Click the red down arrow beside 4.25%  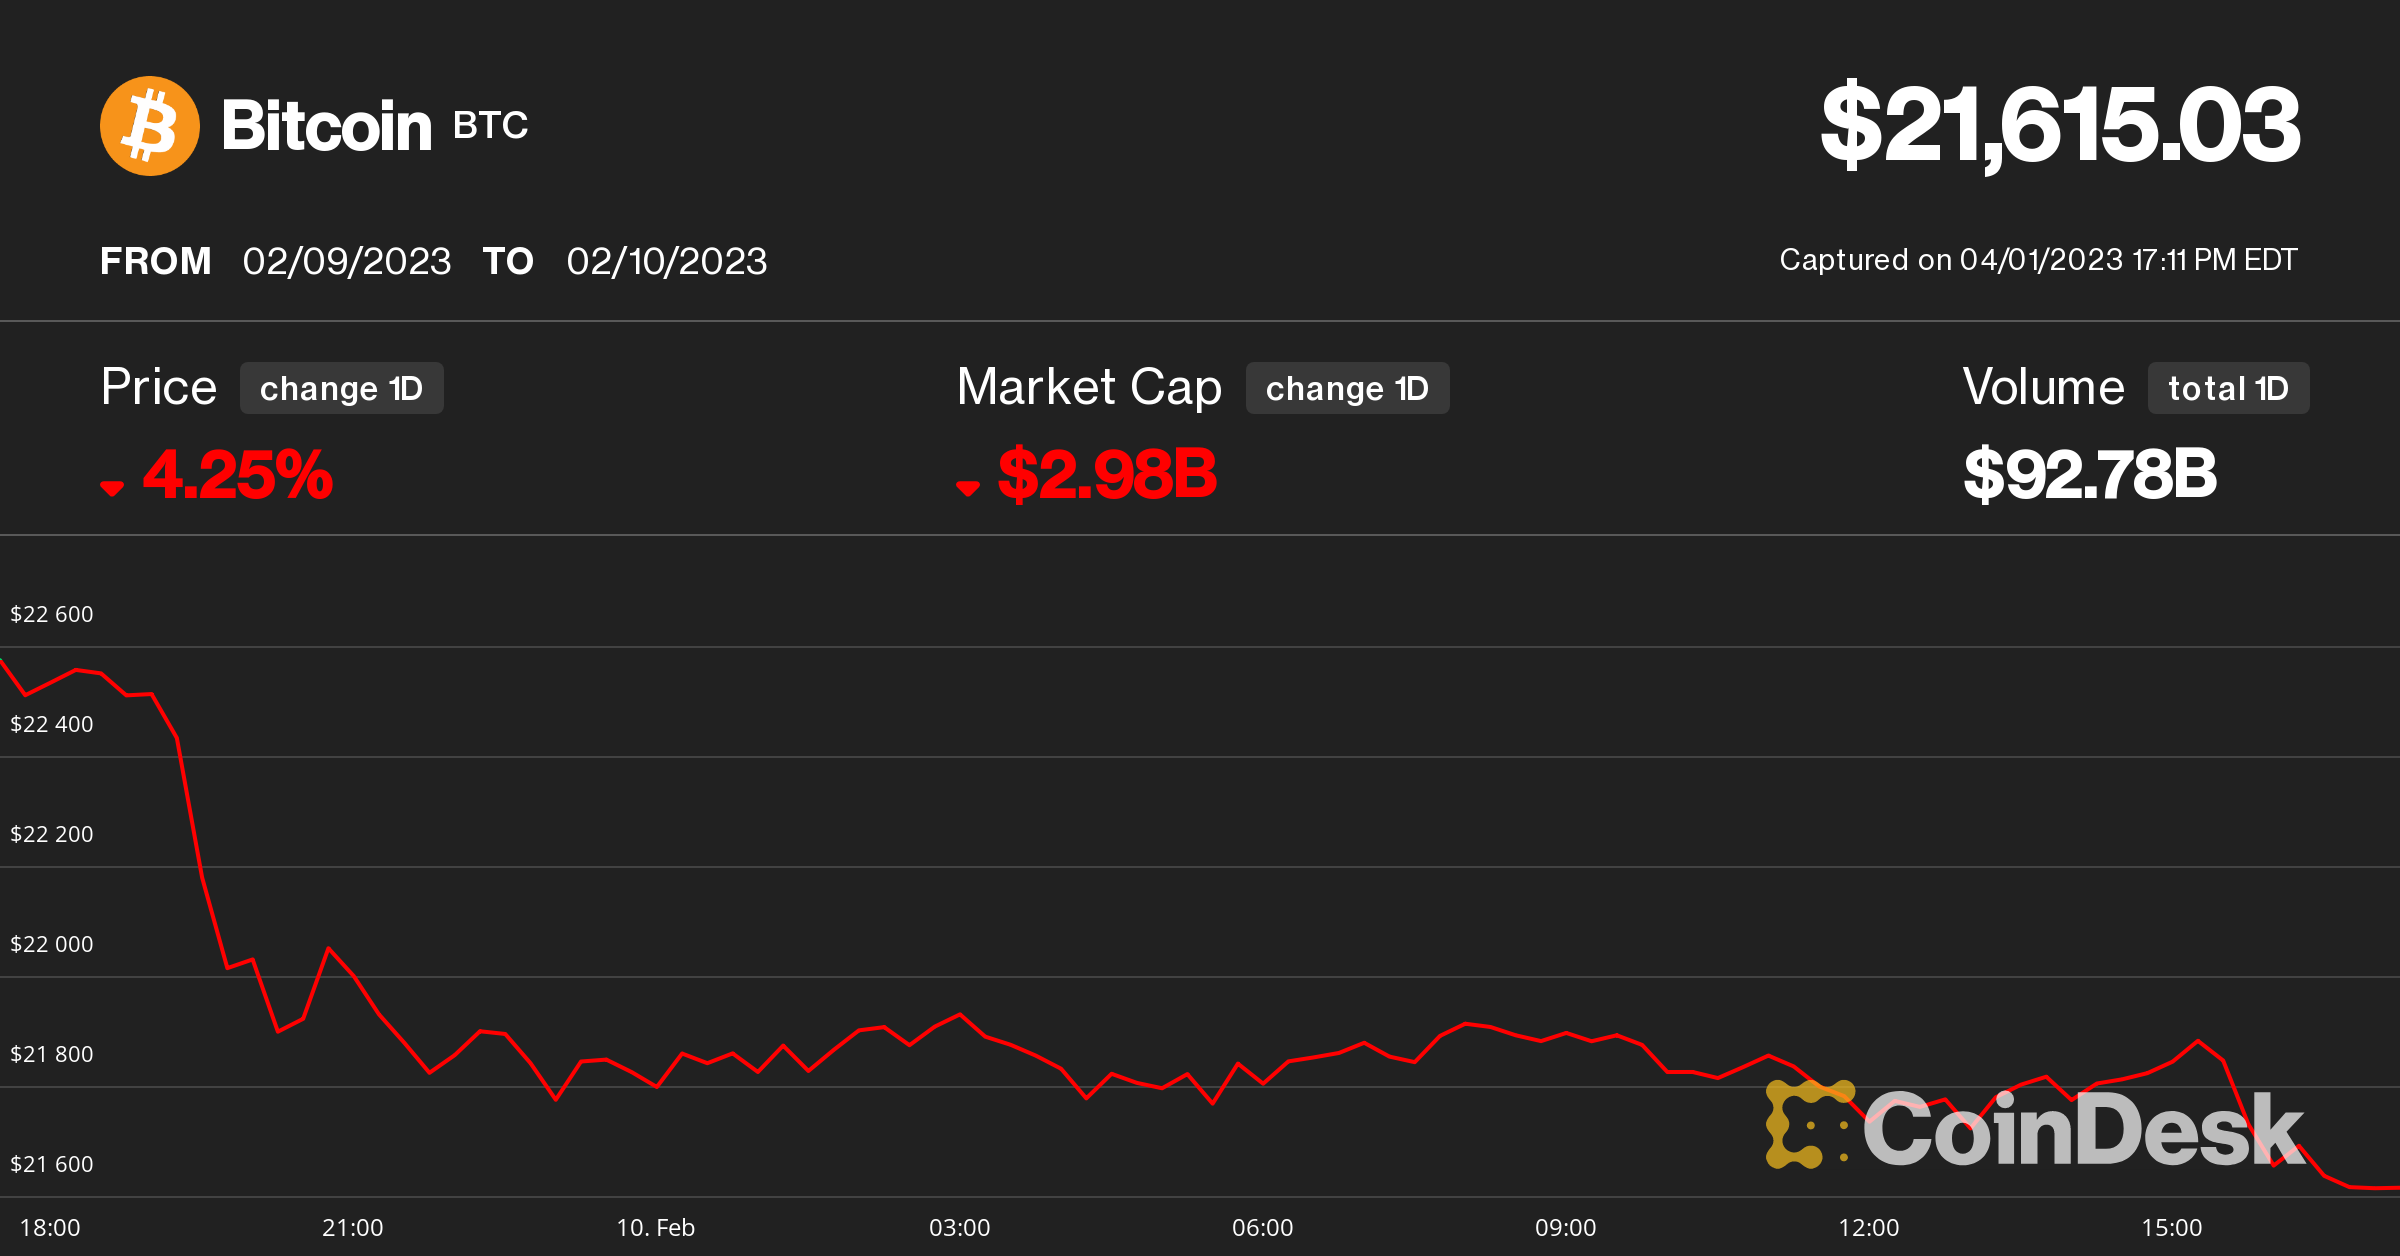pos(112,488)
